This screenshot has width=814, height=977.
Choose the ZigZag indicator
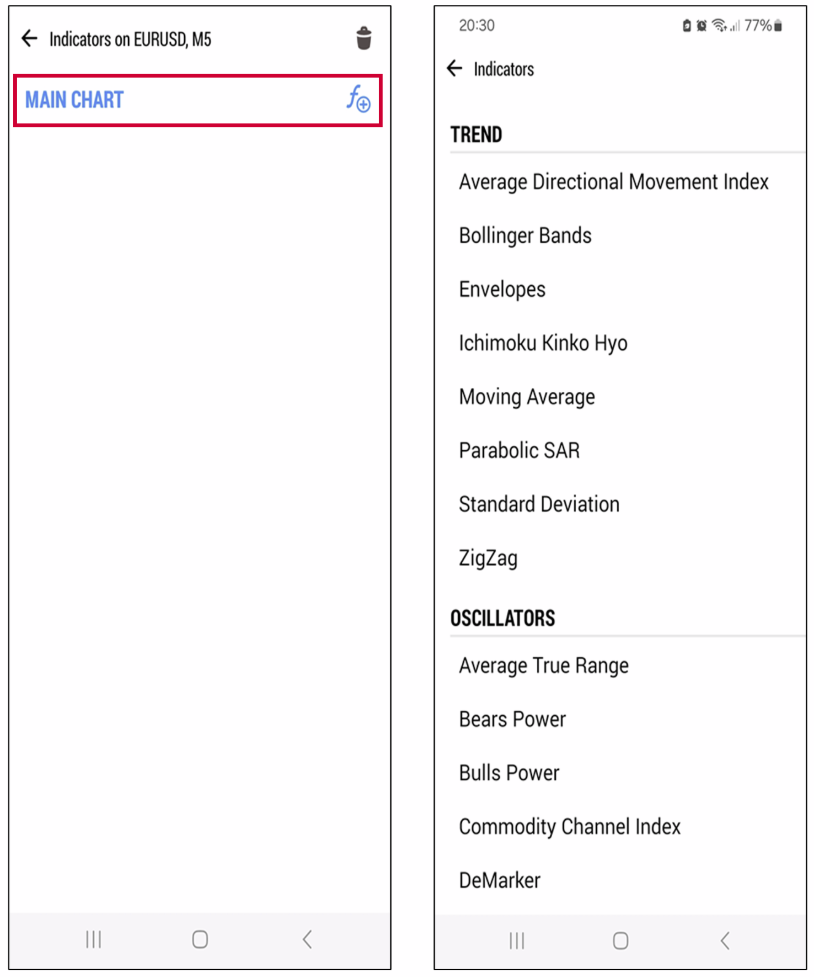click(488, 558)
